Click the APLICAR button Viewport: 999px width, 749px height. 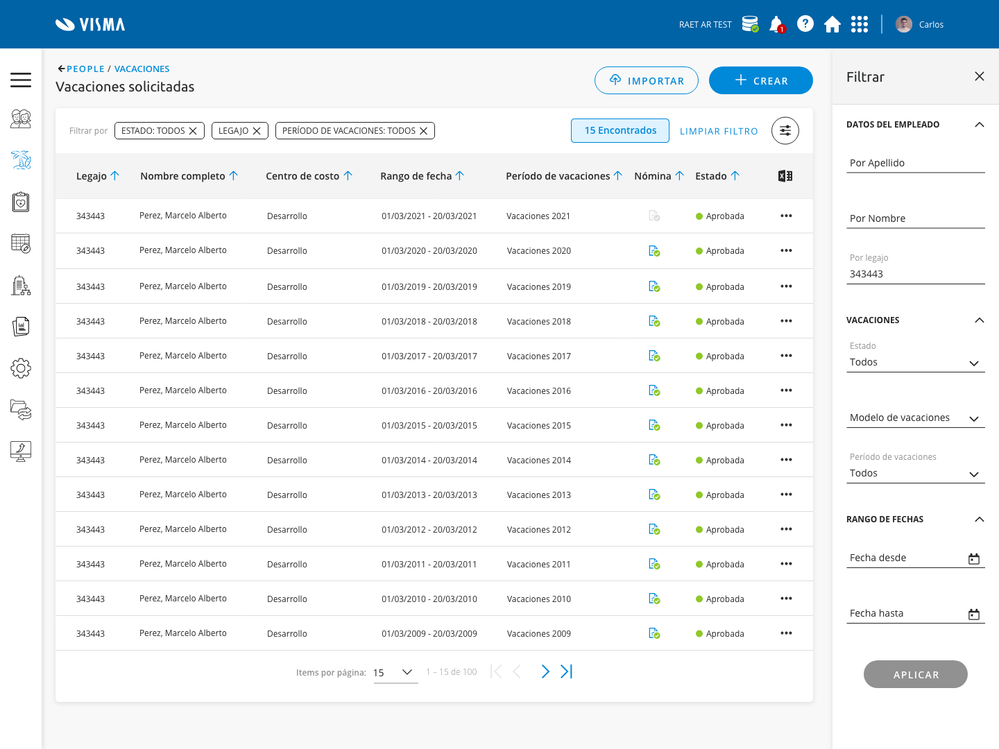(x=915, y=674)
